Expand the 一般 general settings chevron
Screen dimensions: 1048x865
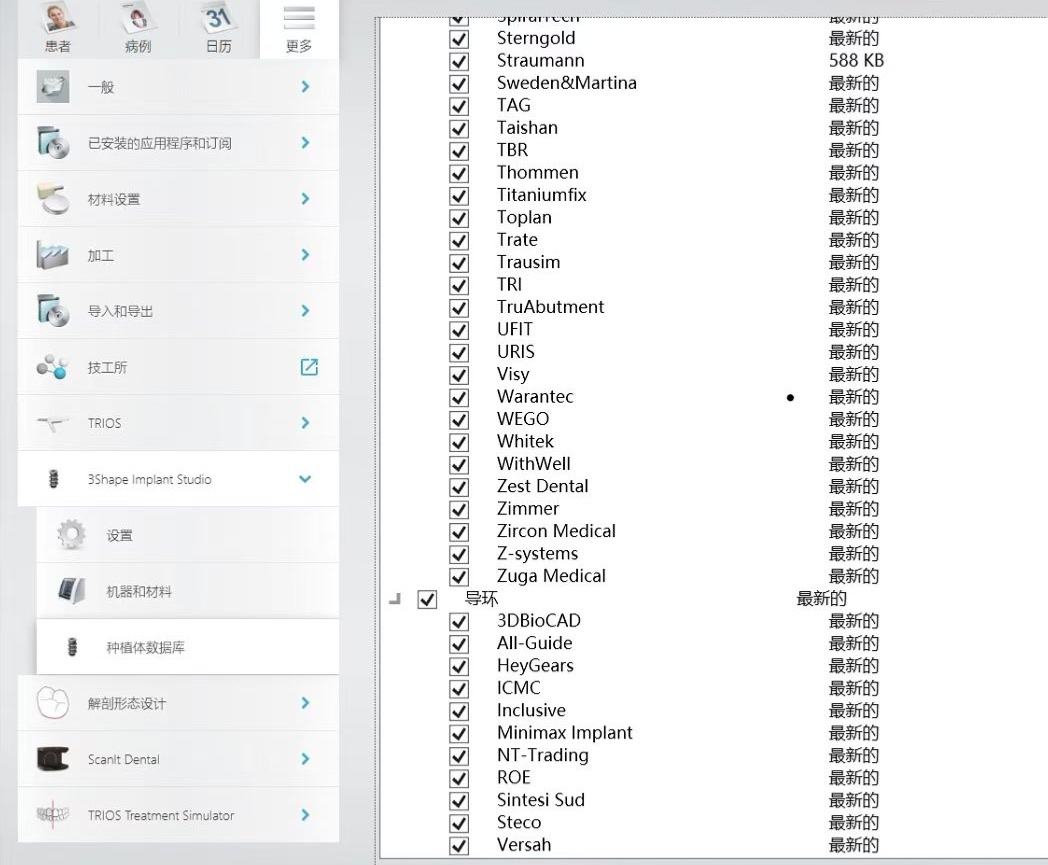tap(305, 86)
